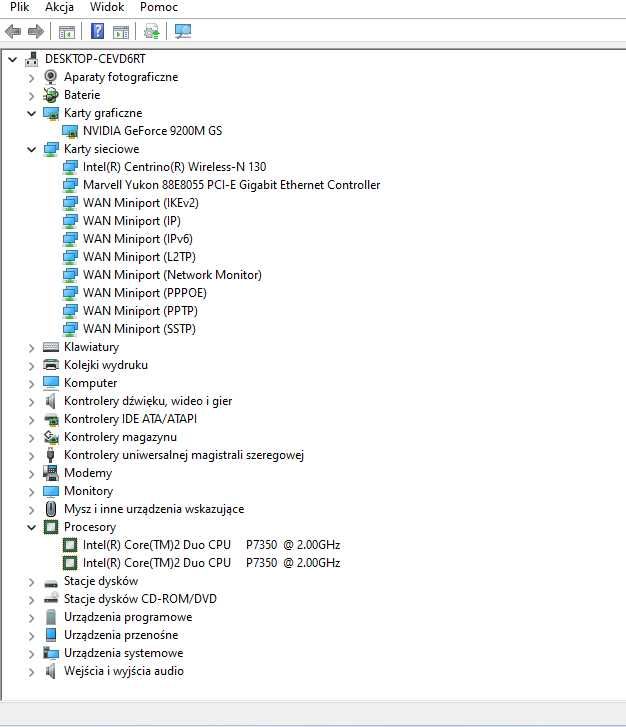Click the USB plug icon beside Kontrolery uniwersalnej magistrali

tap(51, 455)
